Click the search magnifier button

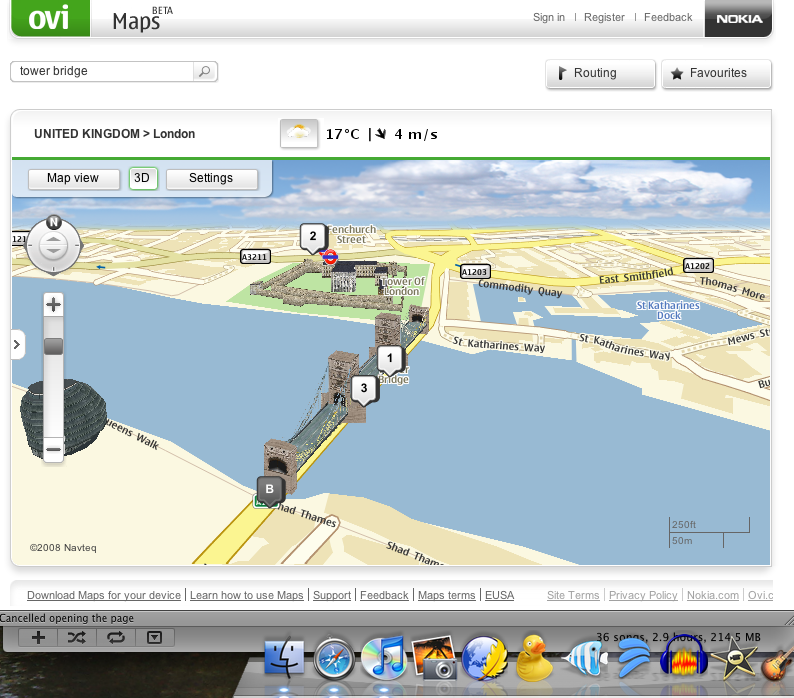(x=205, y=71)
